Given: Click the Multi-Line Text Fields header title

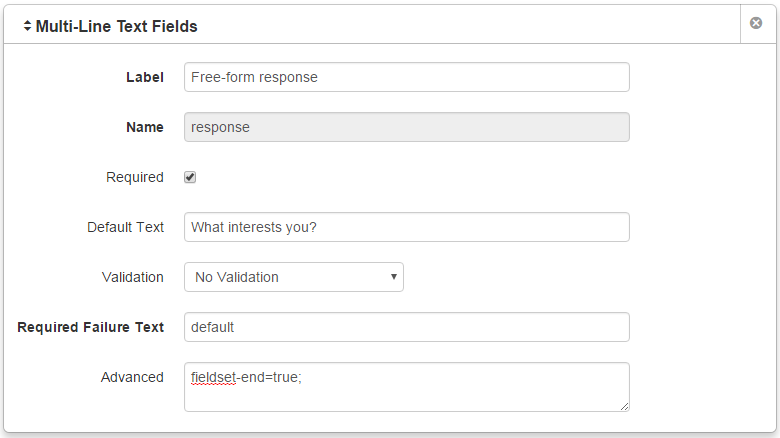Looking at the screenshot, I should click(x=116, y=26).
